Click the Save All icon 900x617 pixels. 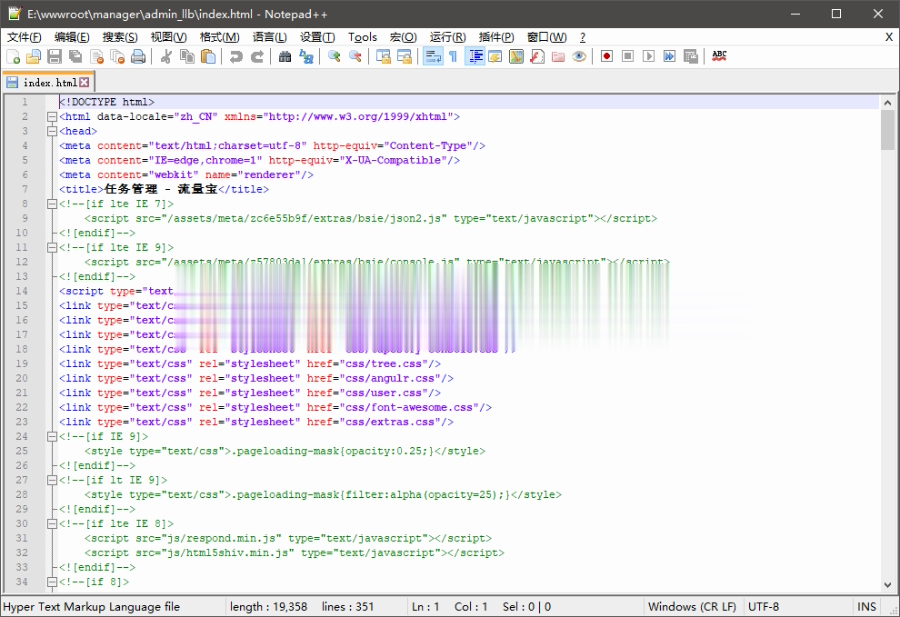[x=75, y=56]
